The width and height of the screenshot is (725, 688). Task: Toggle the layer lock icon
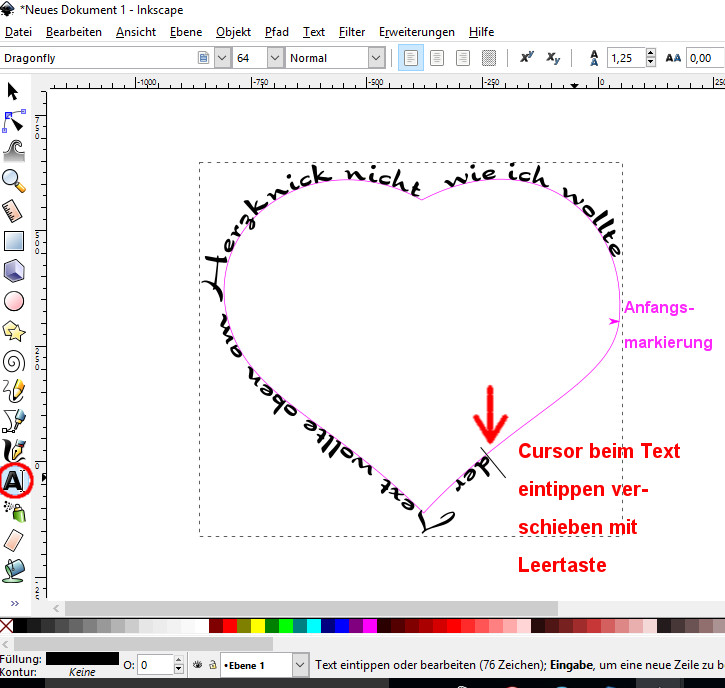[213, 665]
